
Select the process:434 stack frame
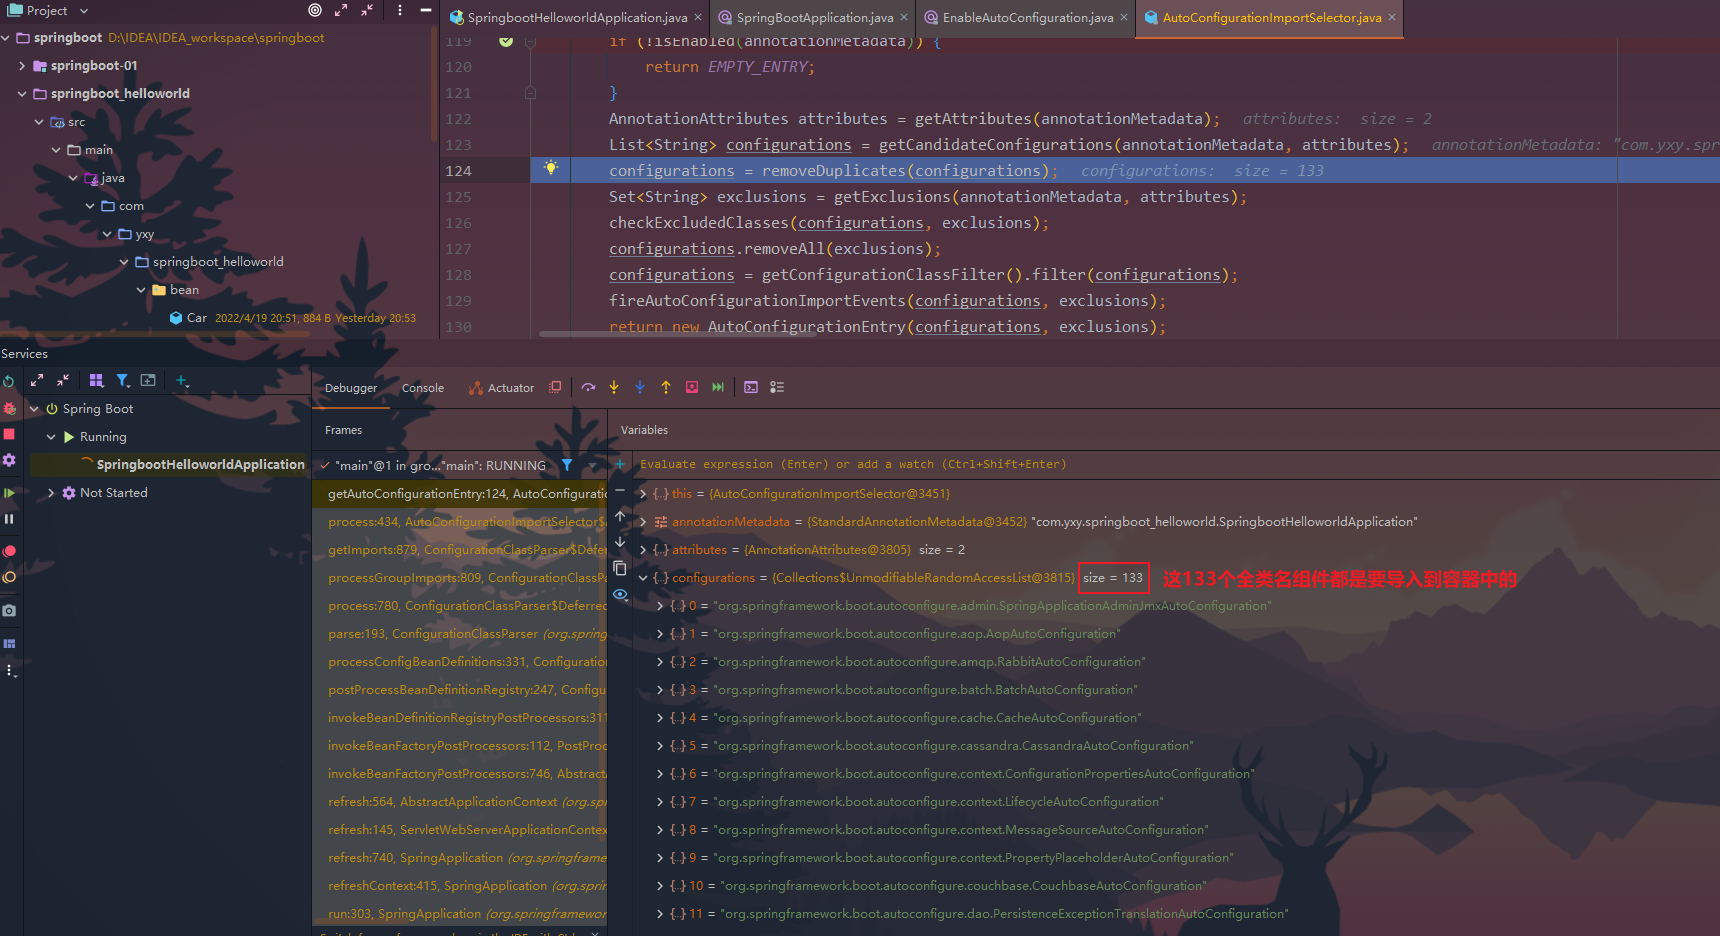460,522
